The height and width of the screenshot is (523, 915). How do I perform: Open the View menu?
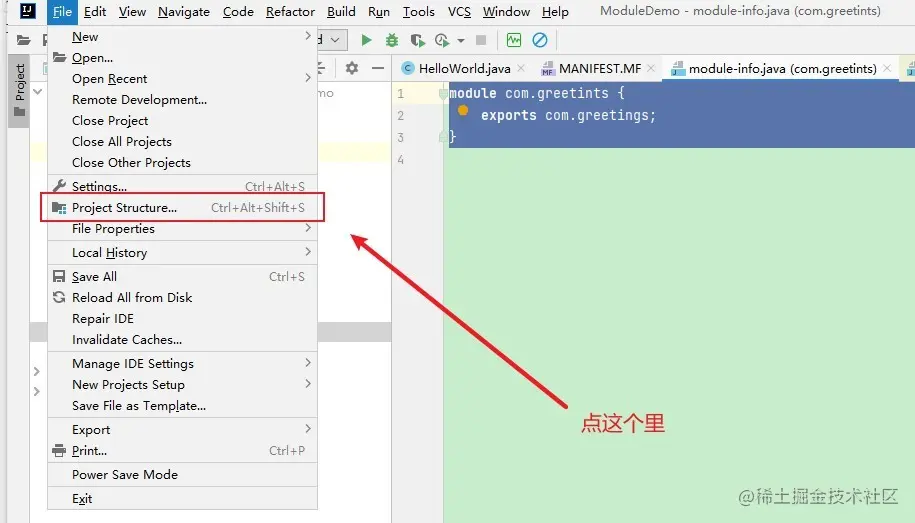(x=132, y=12)
